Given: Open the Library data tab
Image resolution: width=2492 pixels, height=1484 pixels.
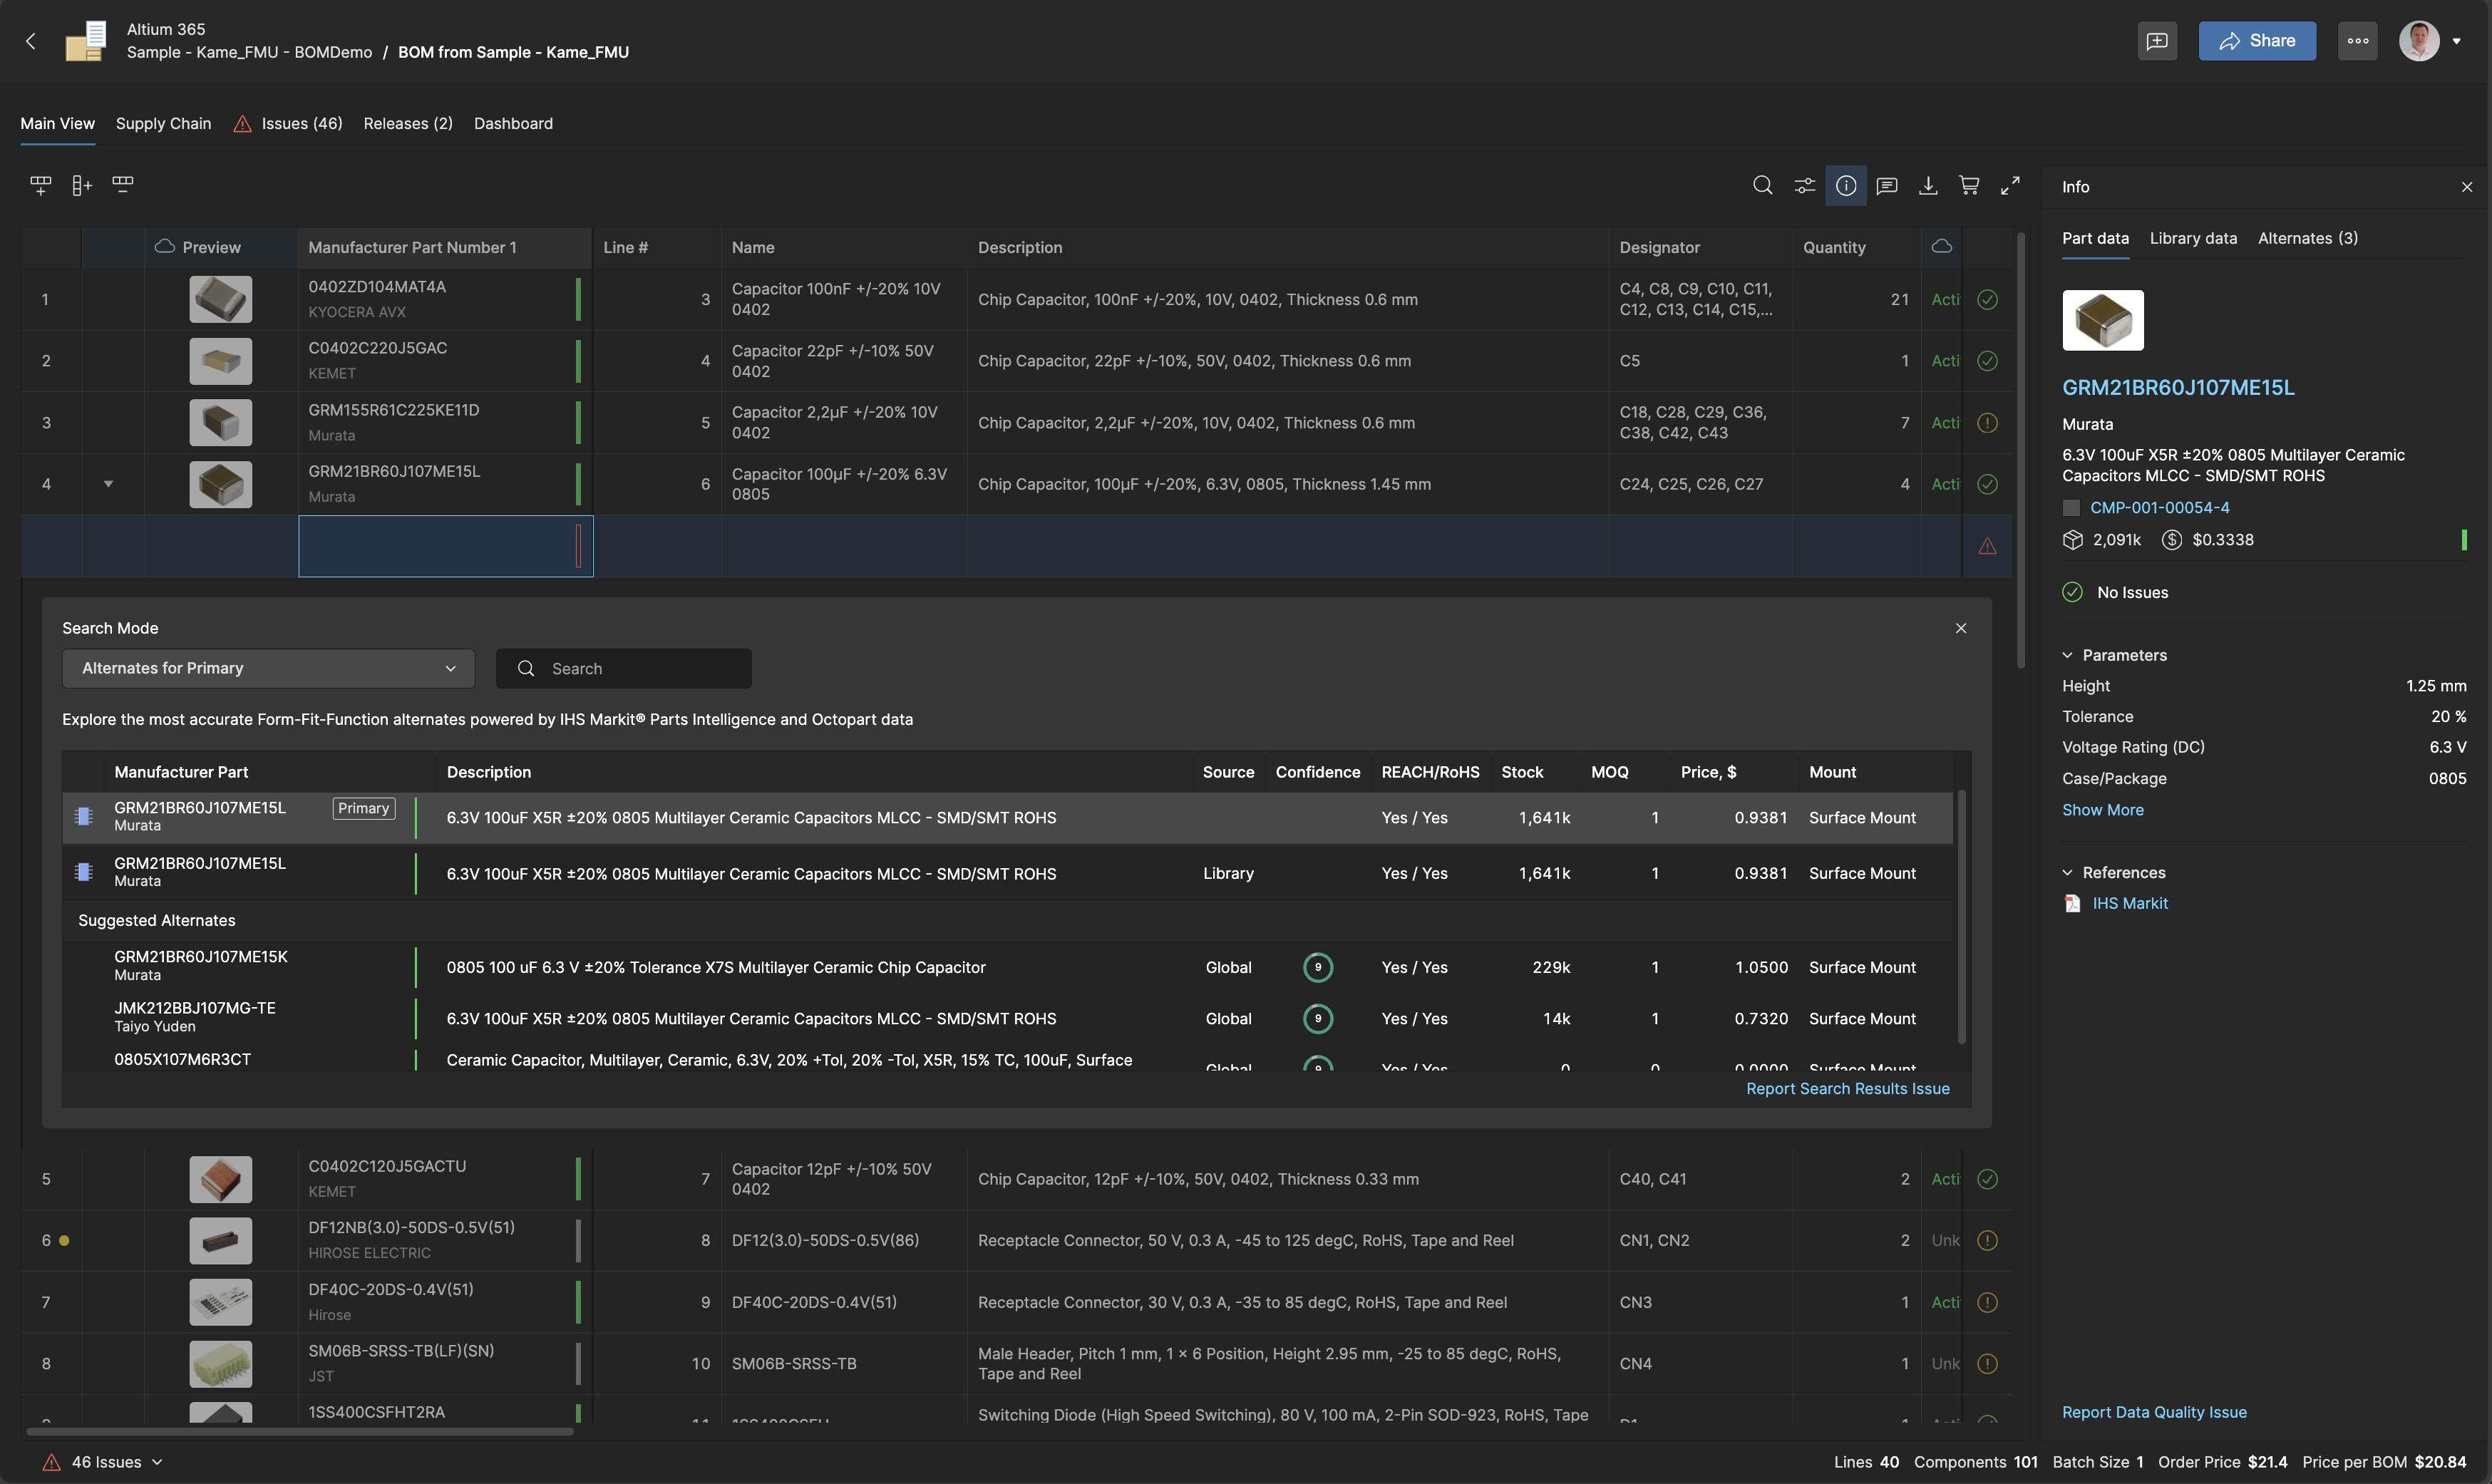Looking at the screenshot, I should [x=2192, y=238].
